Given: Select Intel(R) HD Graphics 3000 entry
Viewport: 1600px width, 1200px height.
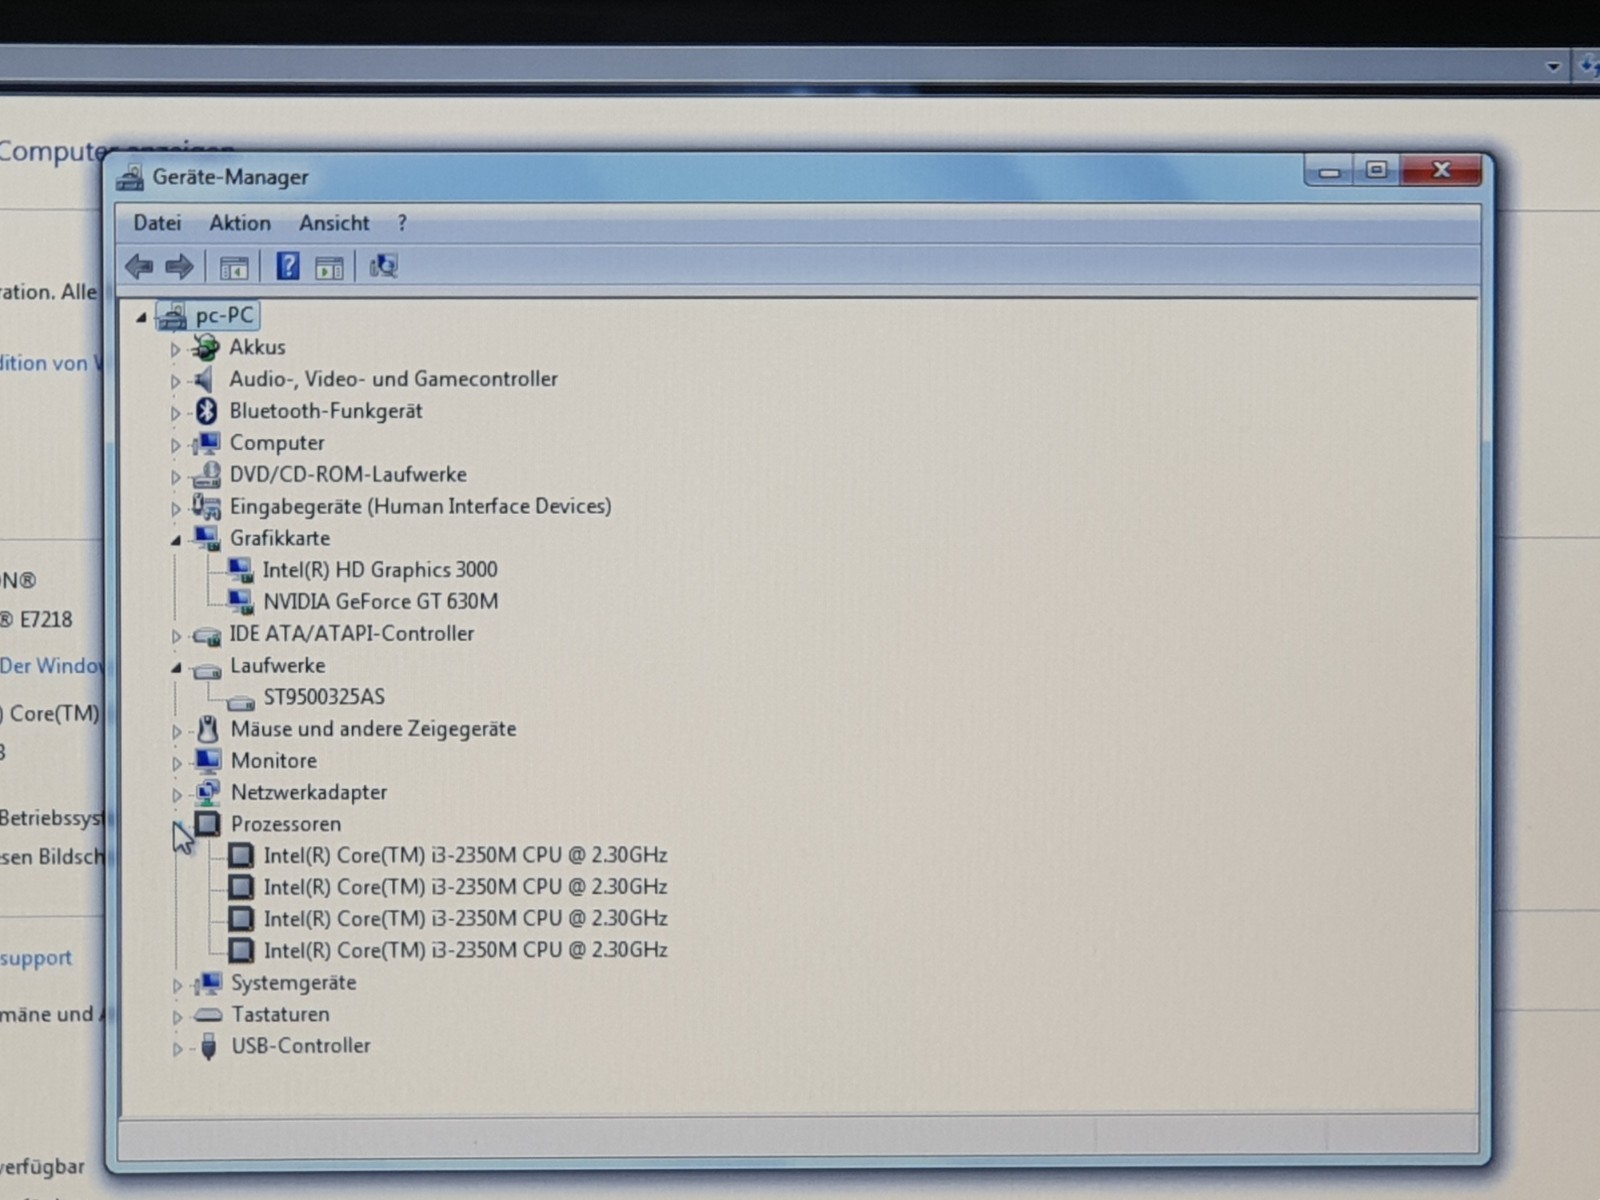Looking at the screenshot, I should (x=380, y=570).
